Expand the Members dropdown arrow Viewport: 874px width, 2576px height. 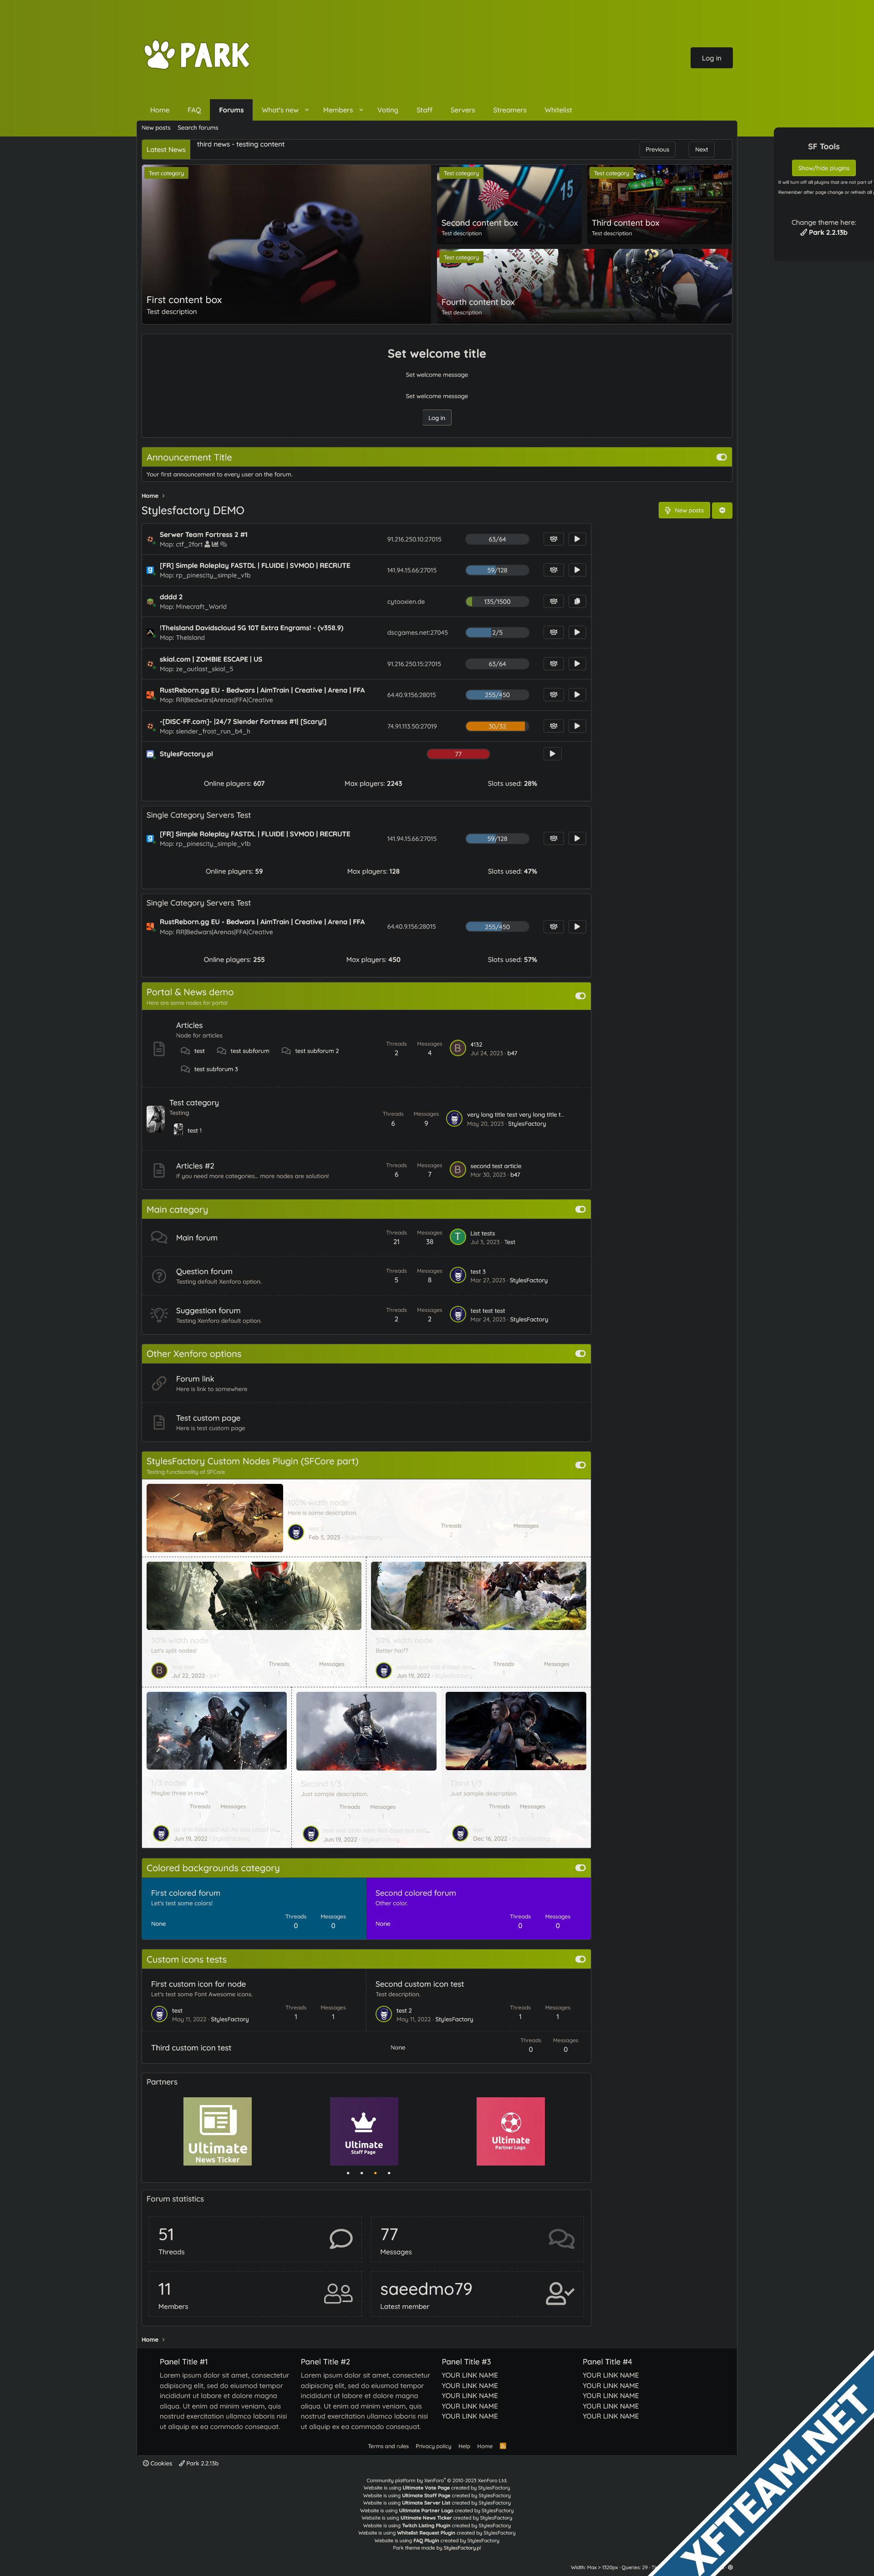[361, 110]
